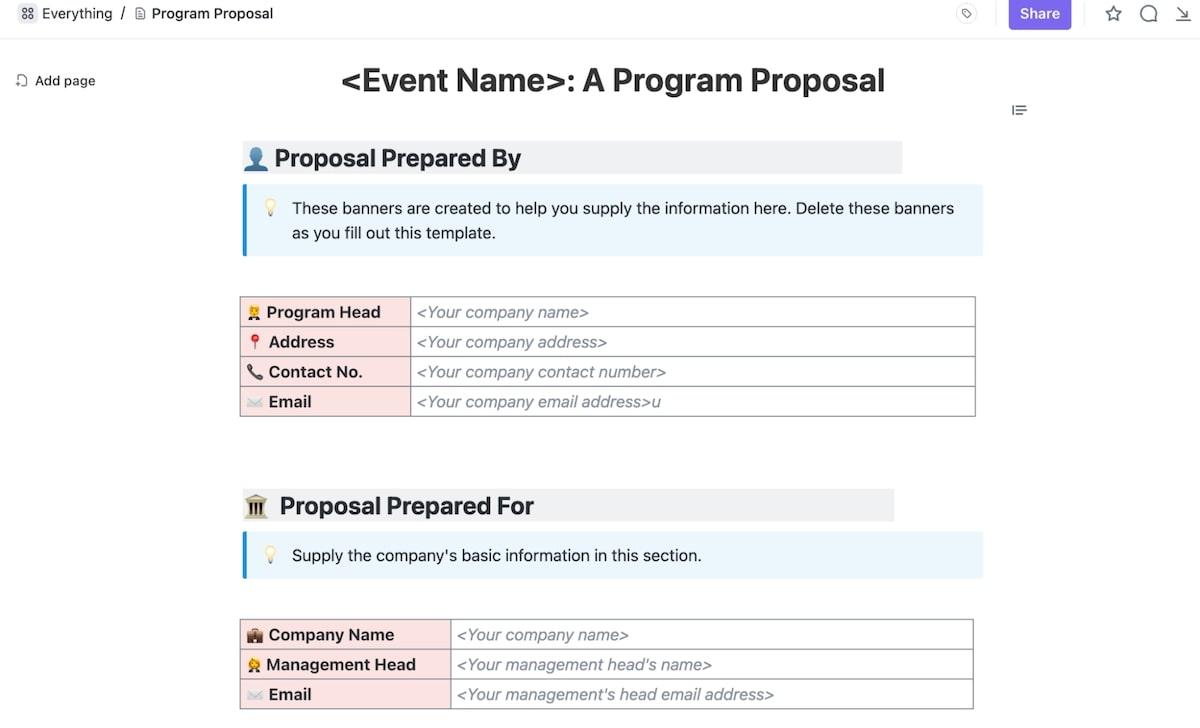
Task: Go to Everything breadcrumb
Action: point(76,14)
